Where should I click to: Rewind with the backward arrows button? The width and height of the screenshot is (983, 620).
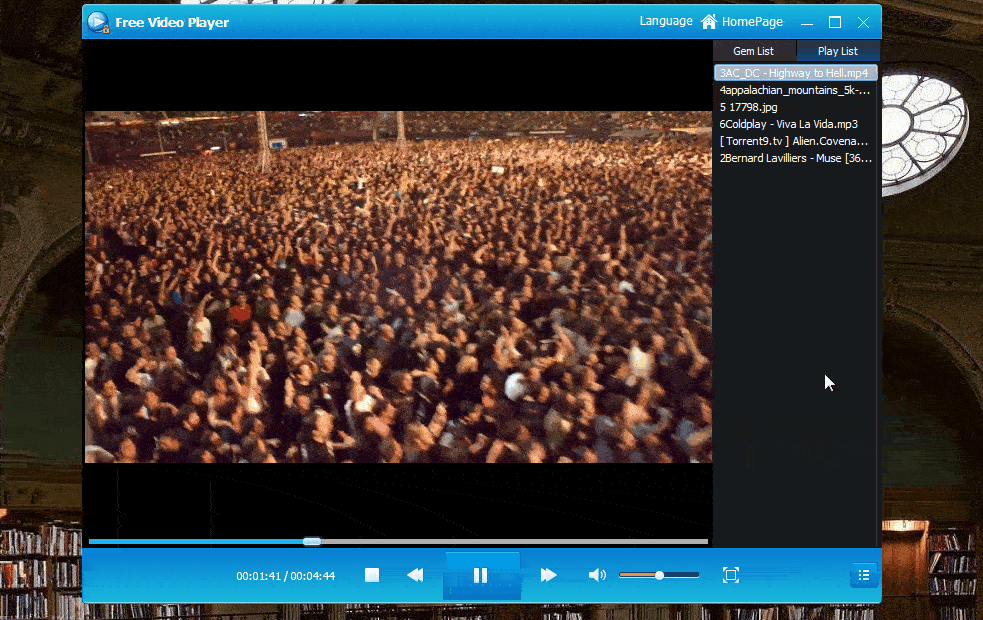415,575
